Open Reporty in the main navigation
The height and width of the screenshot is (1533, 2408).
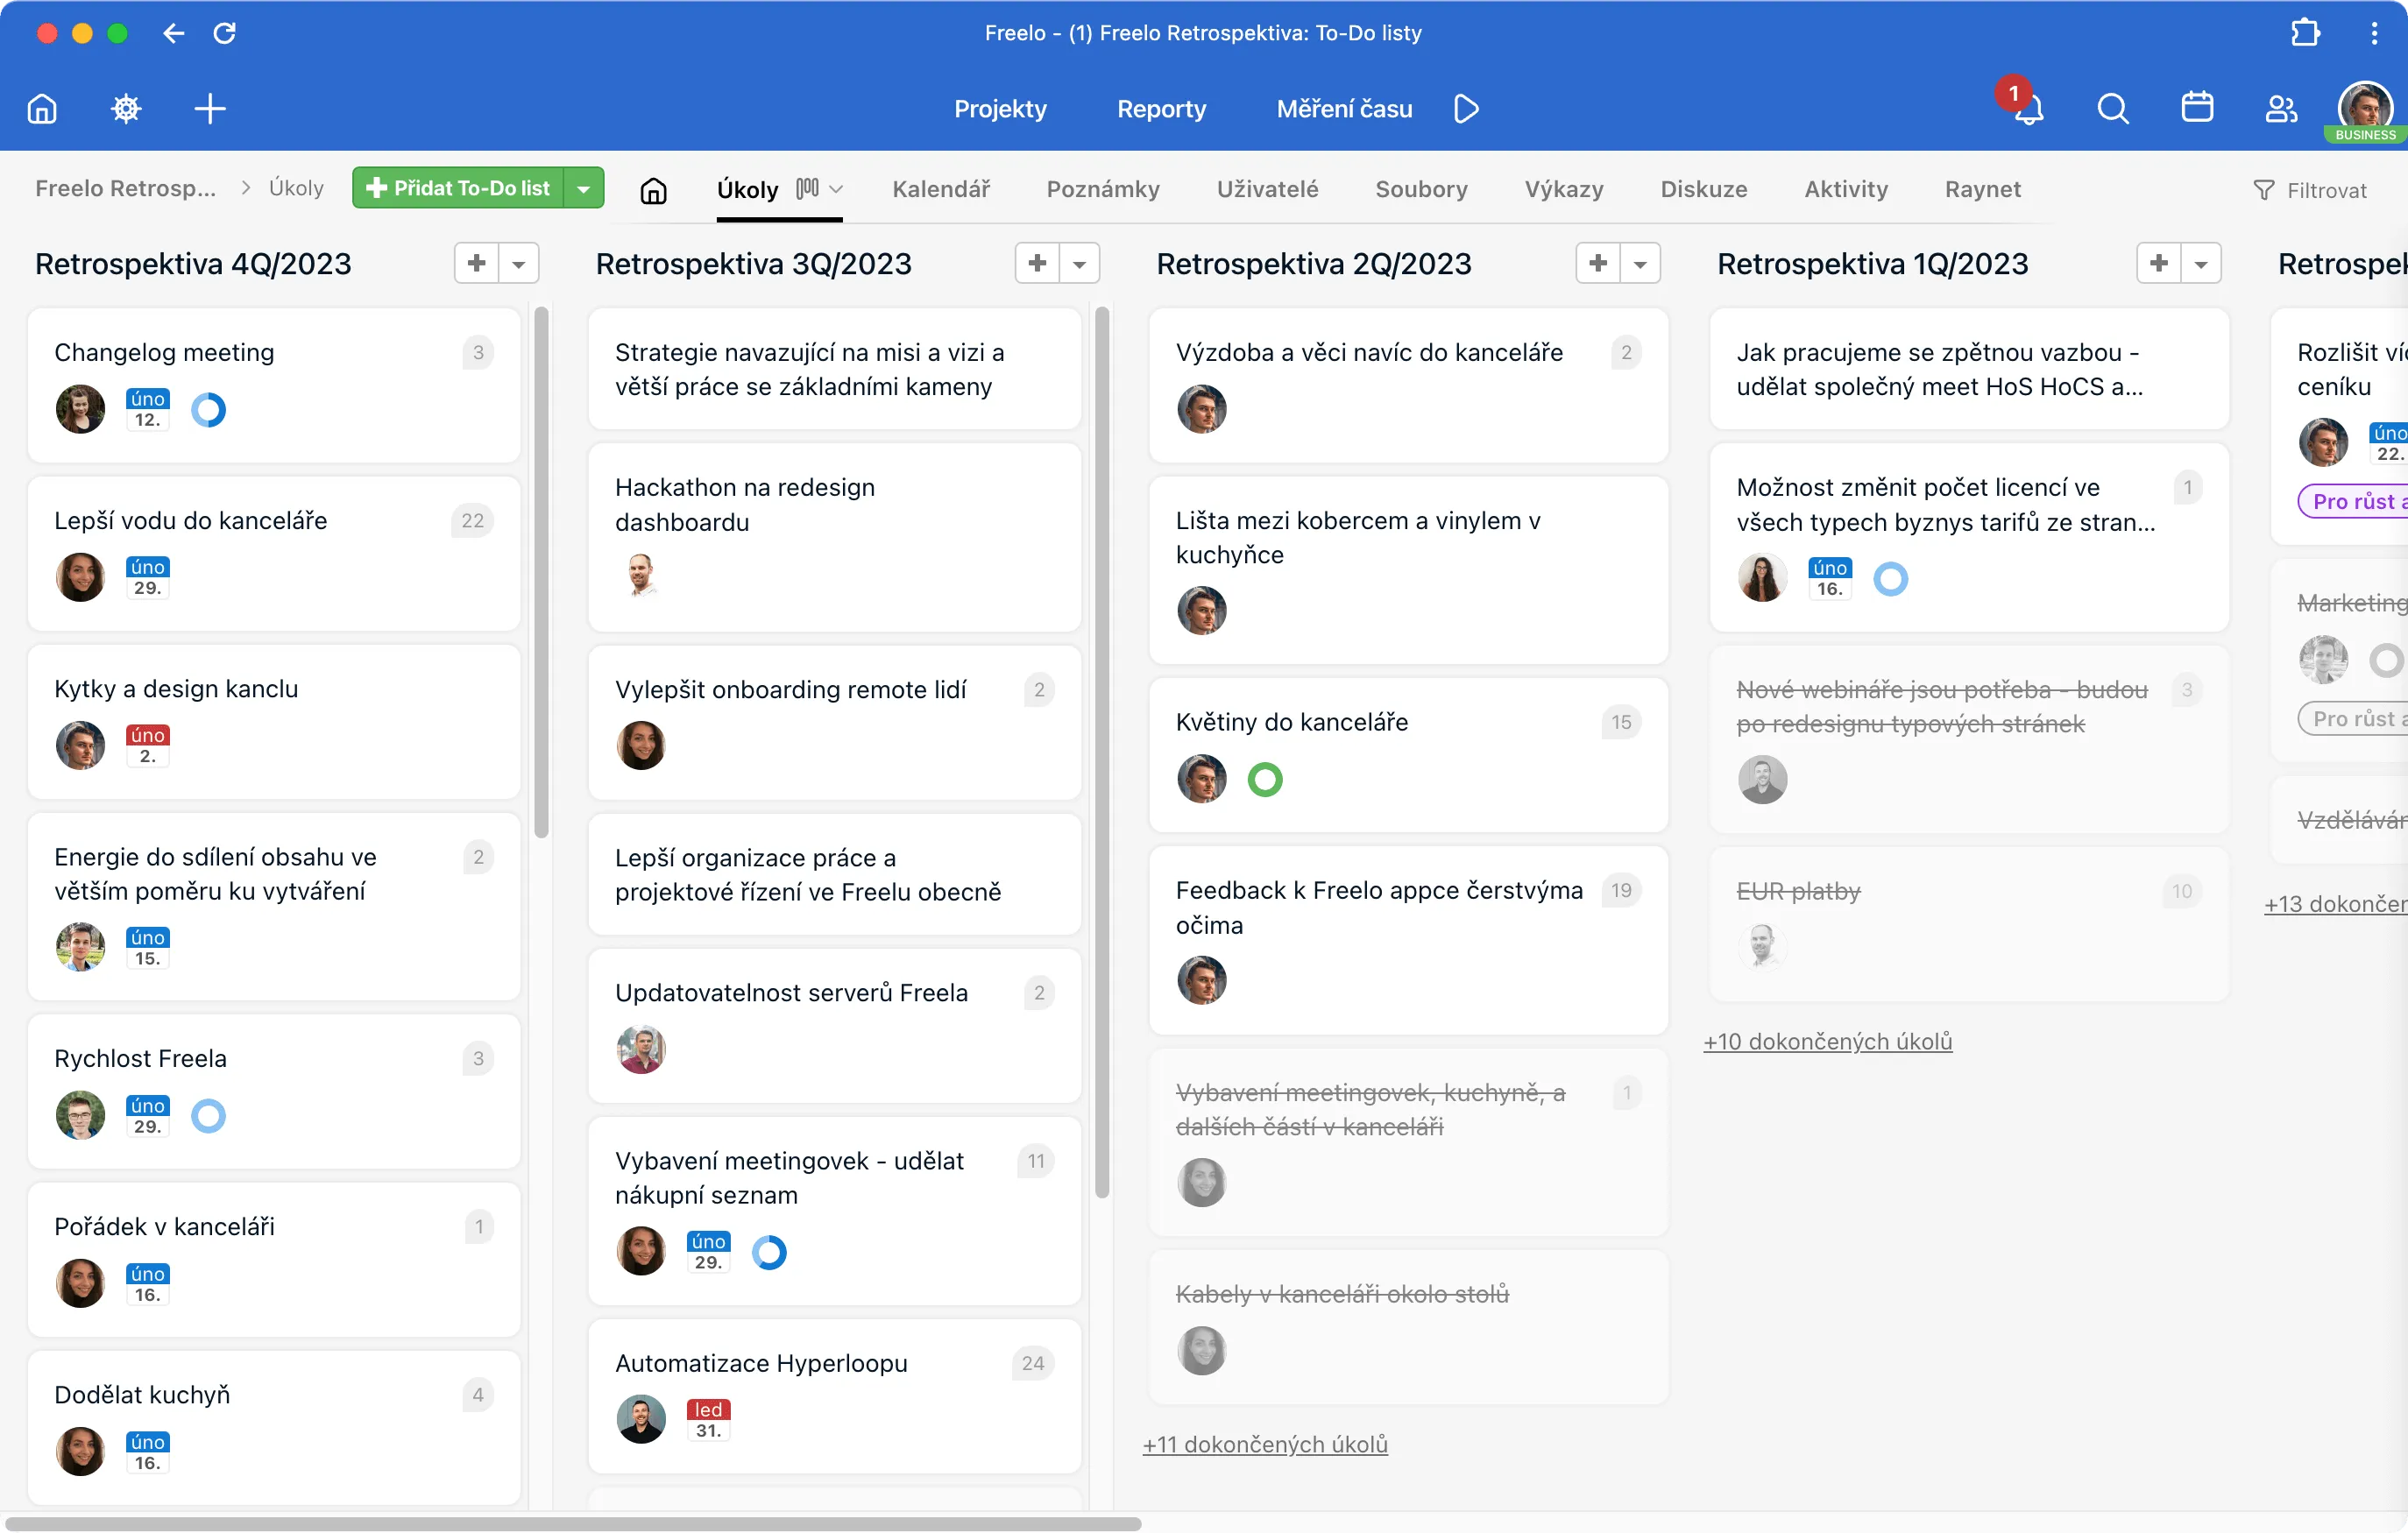click(x=1161, y=108)
